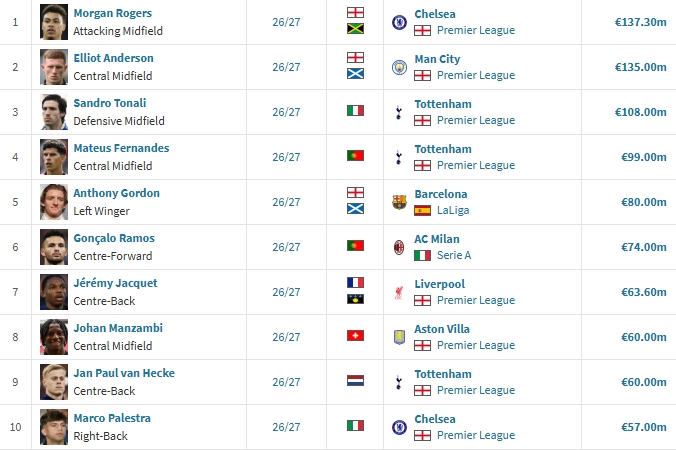This screenshot has height=450, width=676.
Task: Follow the Serie A league link
Action: [454, 255]
